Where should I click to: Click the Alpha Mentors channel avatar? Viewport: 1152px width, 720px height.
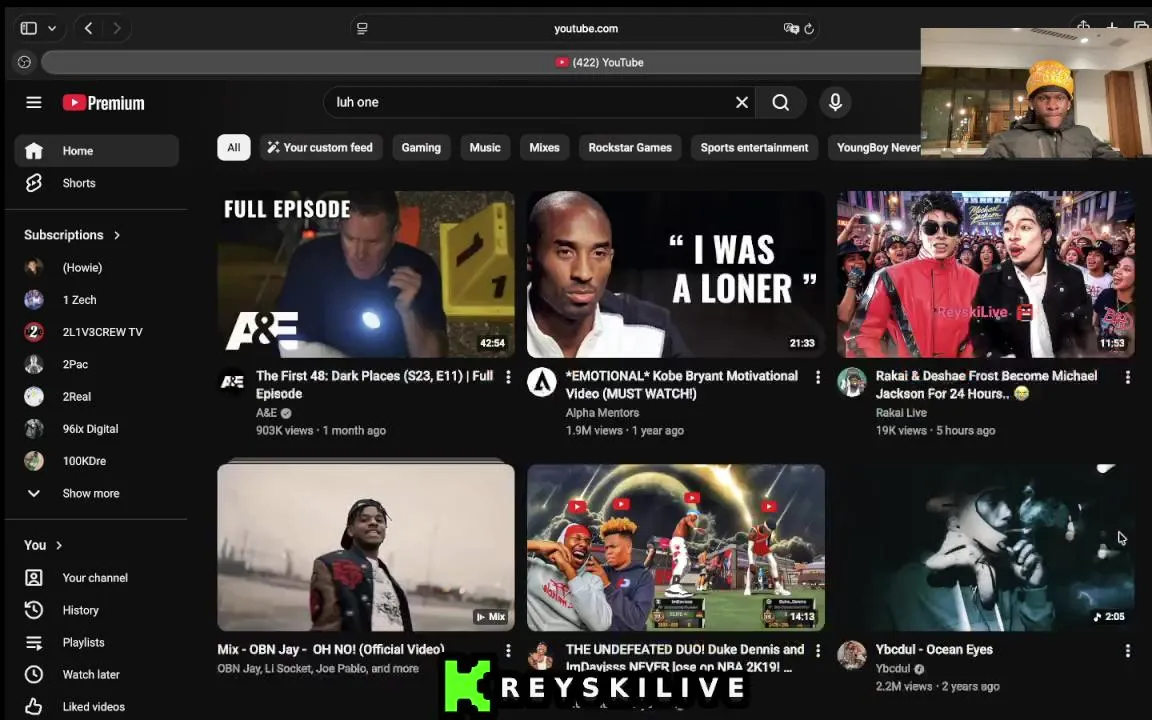542,382
